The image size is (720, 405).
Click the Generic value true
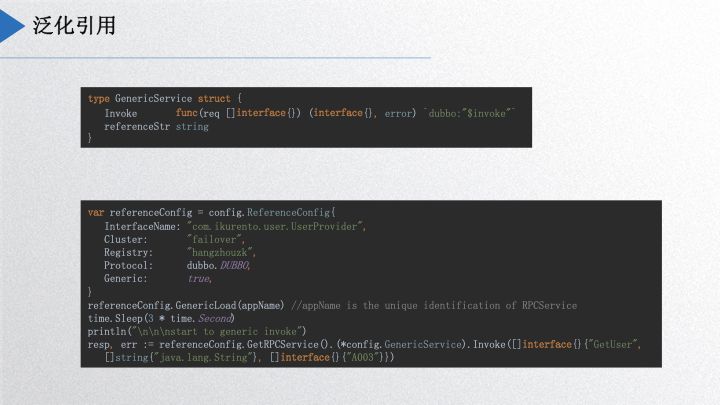click(200, 279)
